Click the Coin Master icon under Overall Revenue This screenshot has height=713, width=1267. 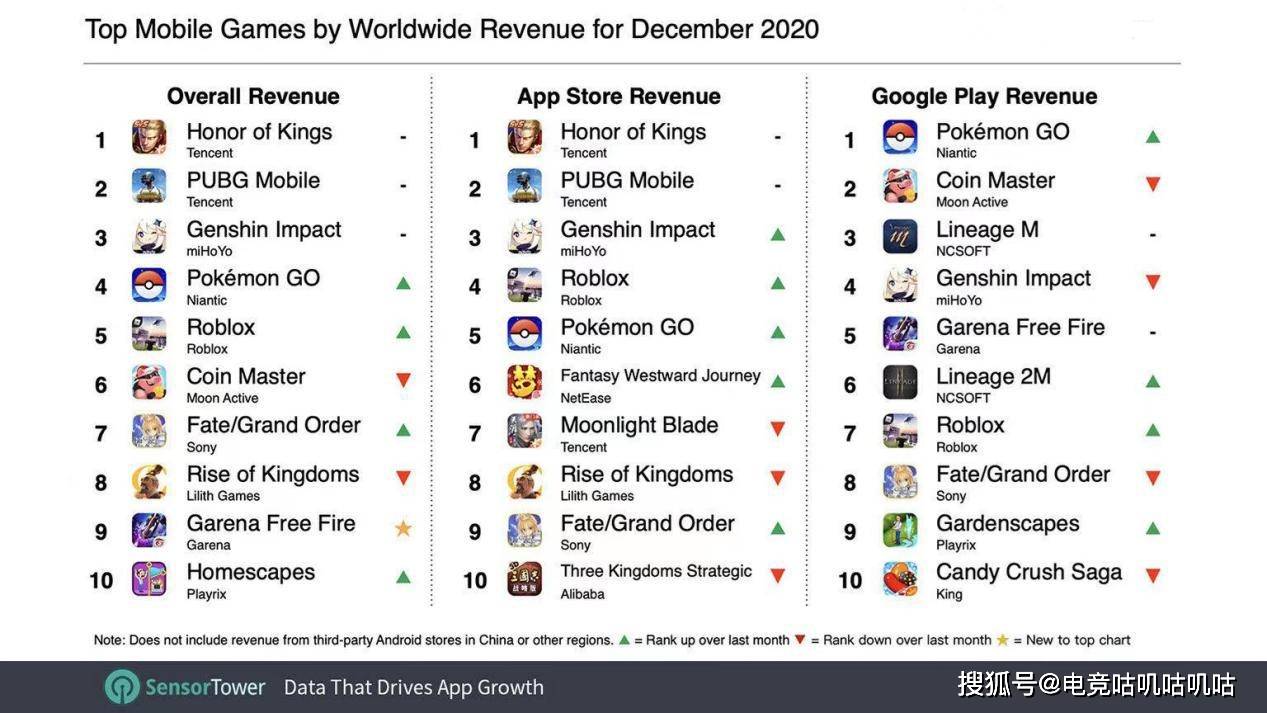(149, 382)
